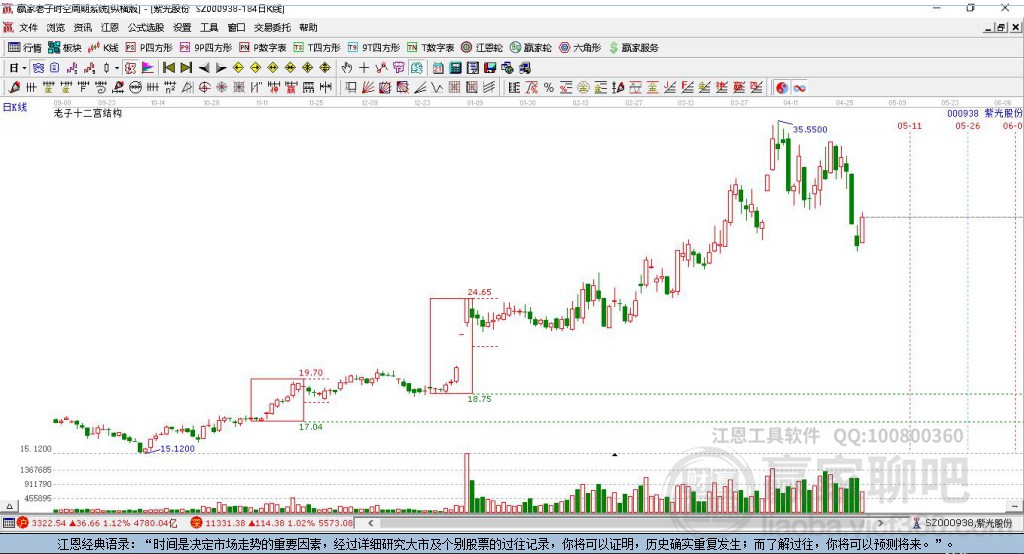This screenshot has height=554, width=1024.
Task: Expand volume panel with triangle button
Action: tap(9, 506)
